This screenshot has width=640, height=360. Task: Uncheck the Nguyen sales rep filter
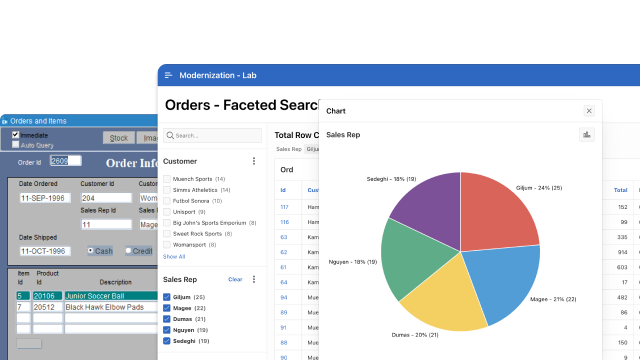pyautogui.click(x=167, y=330)
